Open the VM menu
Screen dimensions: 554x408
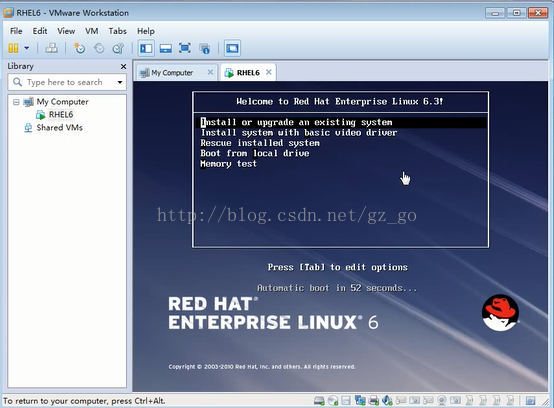(92, 31)
